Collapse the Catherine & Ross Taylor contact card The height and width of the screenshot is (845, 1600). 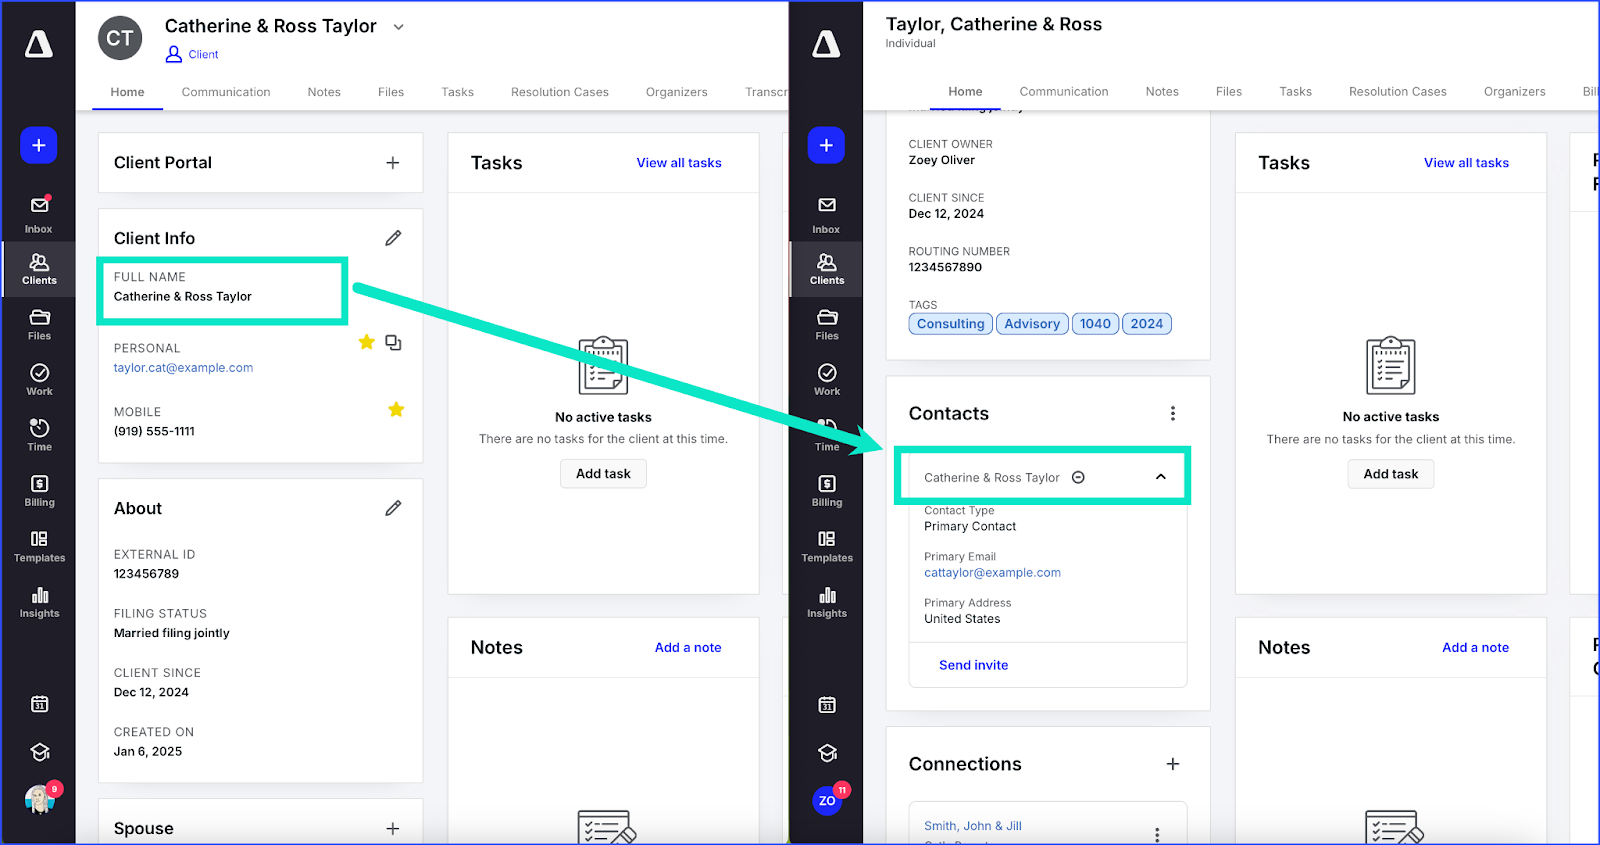pos(1160,478)
